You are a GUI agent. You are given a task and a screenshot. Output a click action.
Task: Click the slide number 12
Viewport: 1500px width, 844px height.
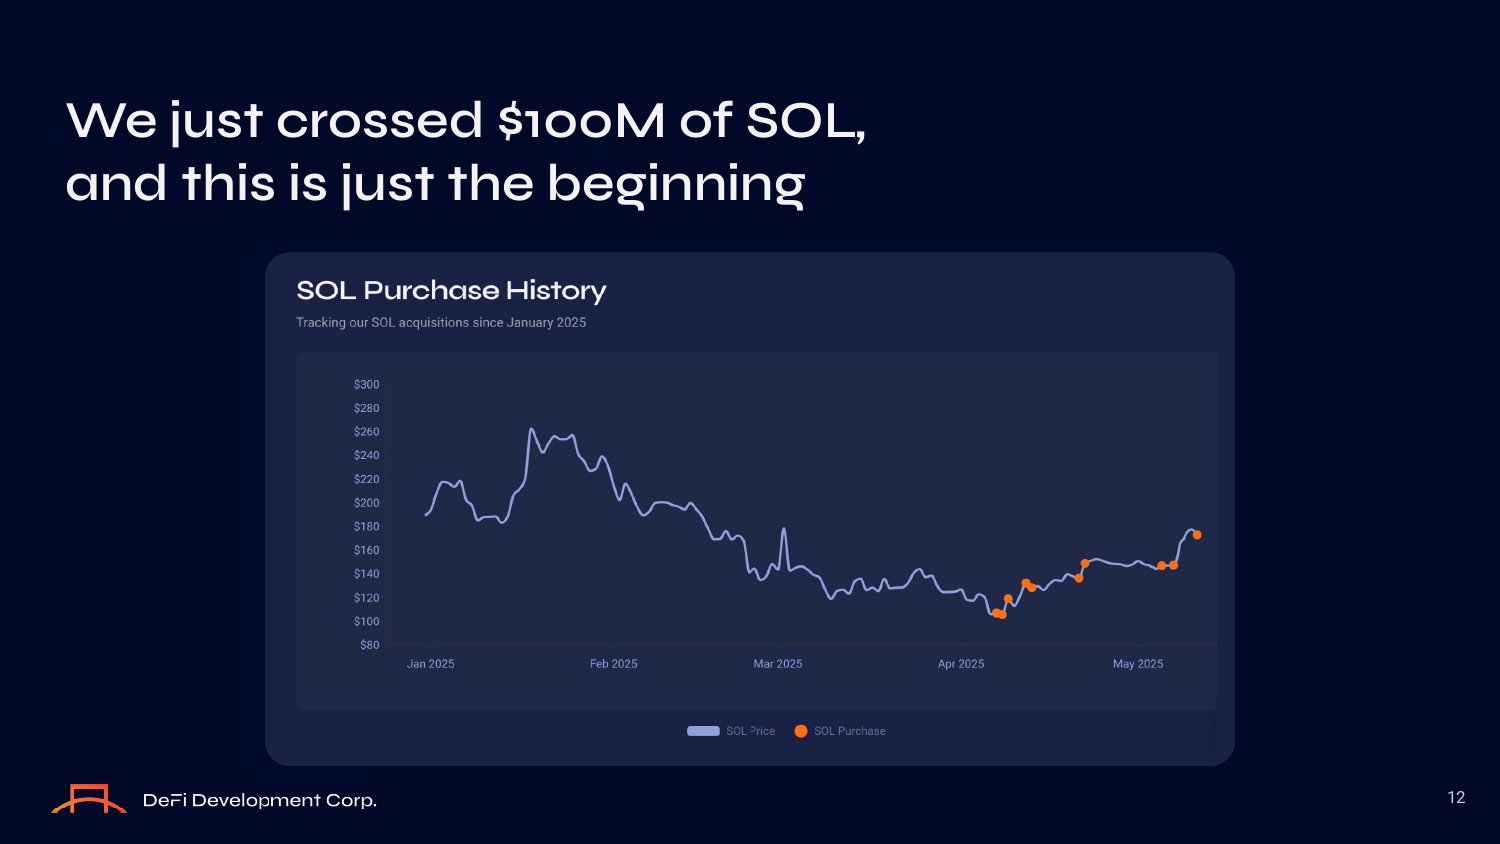1456,797
